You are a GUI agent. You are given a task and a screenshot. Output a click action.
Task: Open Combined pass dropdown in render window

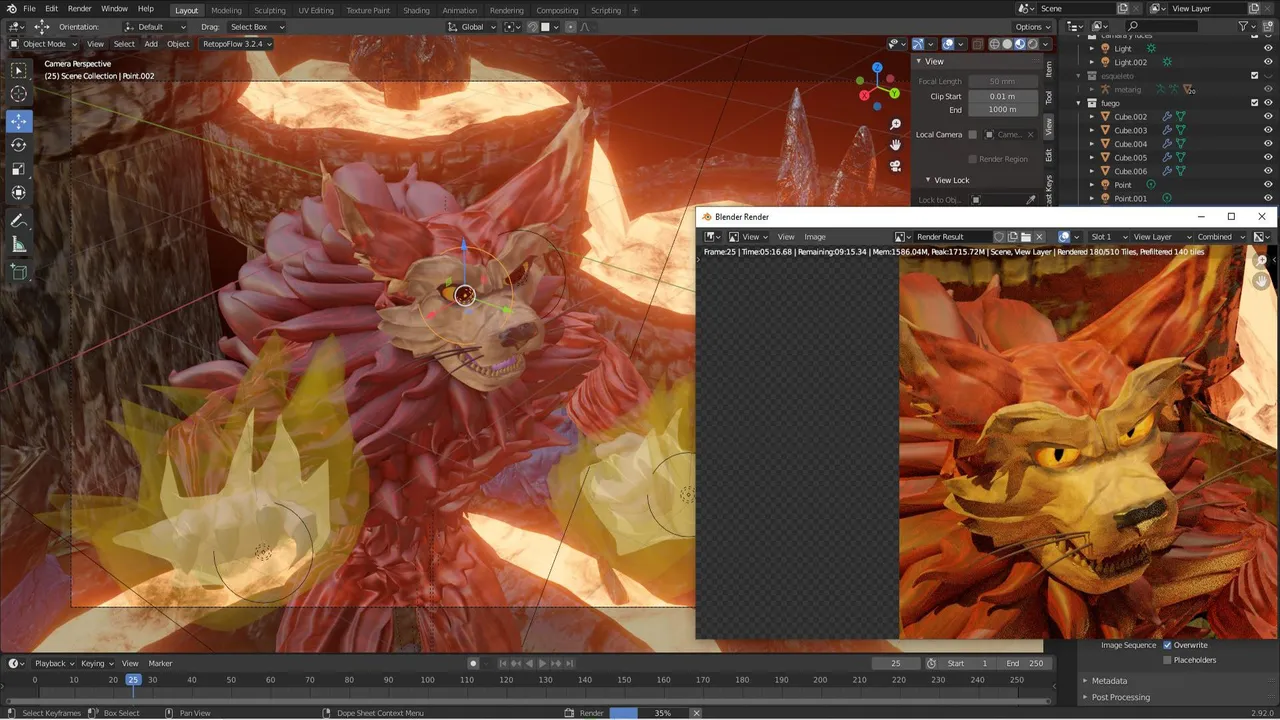pos(1219,237)
